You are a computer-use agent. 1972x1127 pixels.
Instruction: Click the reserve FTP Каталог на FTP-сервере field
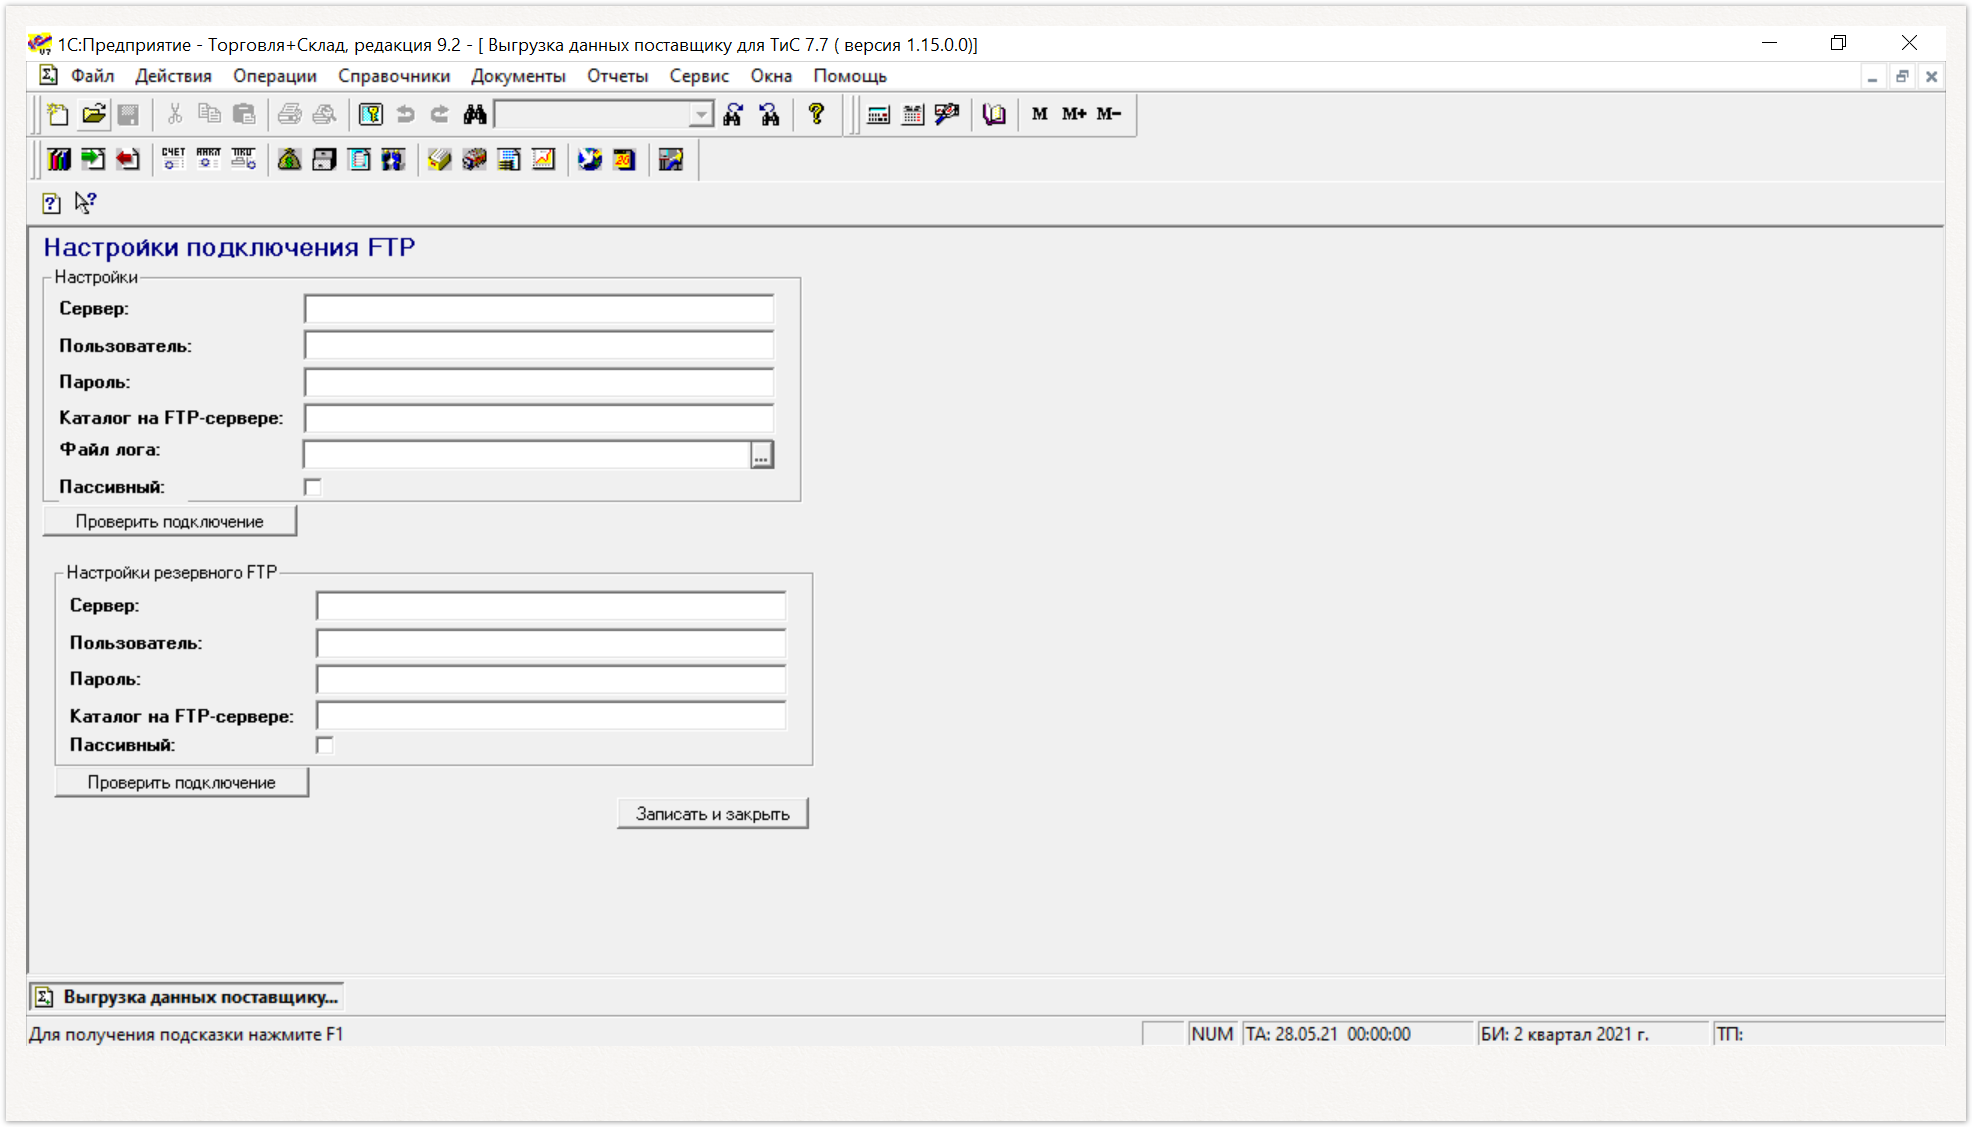click(x=551, y=716)
